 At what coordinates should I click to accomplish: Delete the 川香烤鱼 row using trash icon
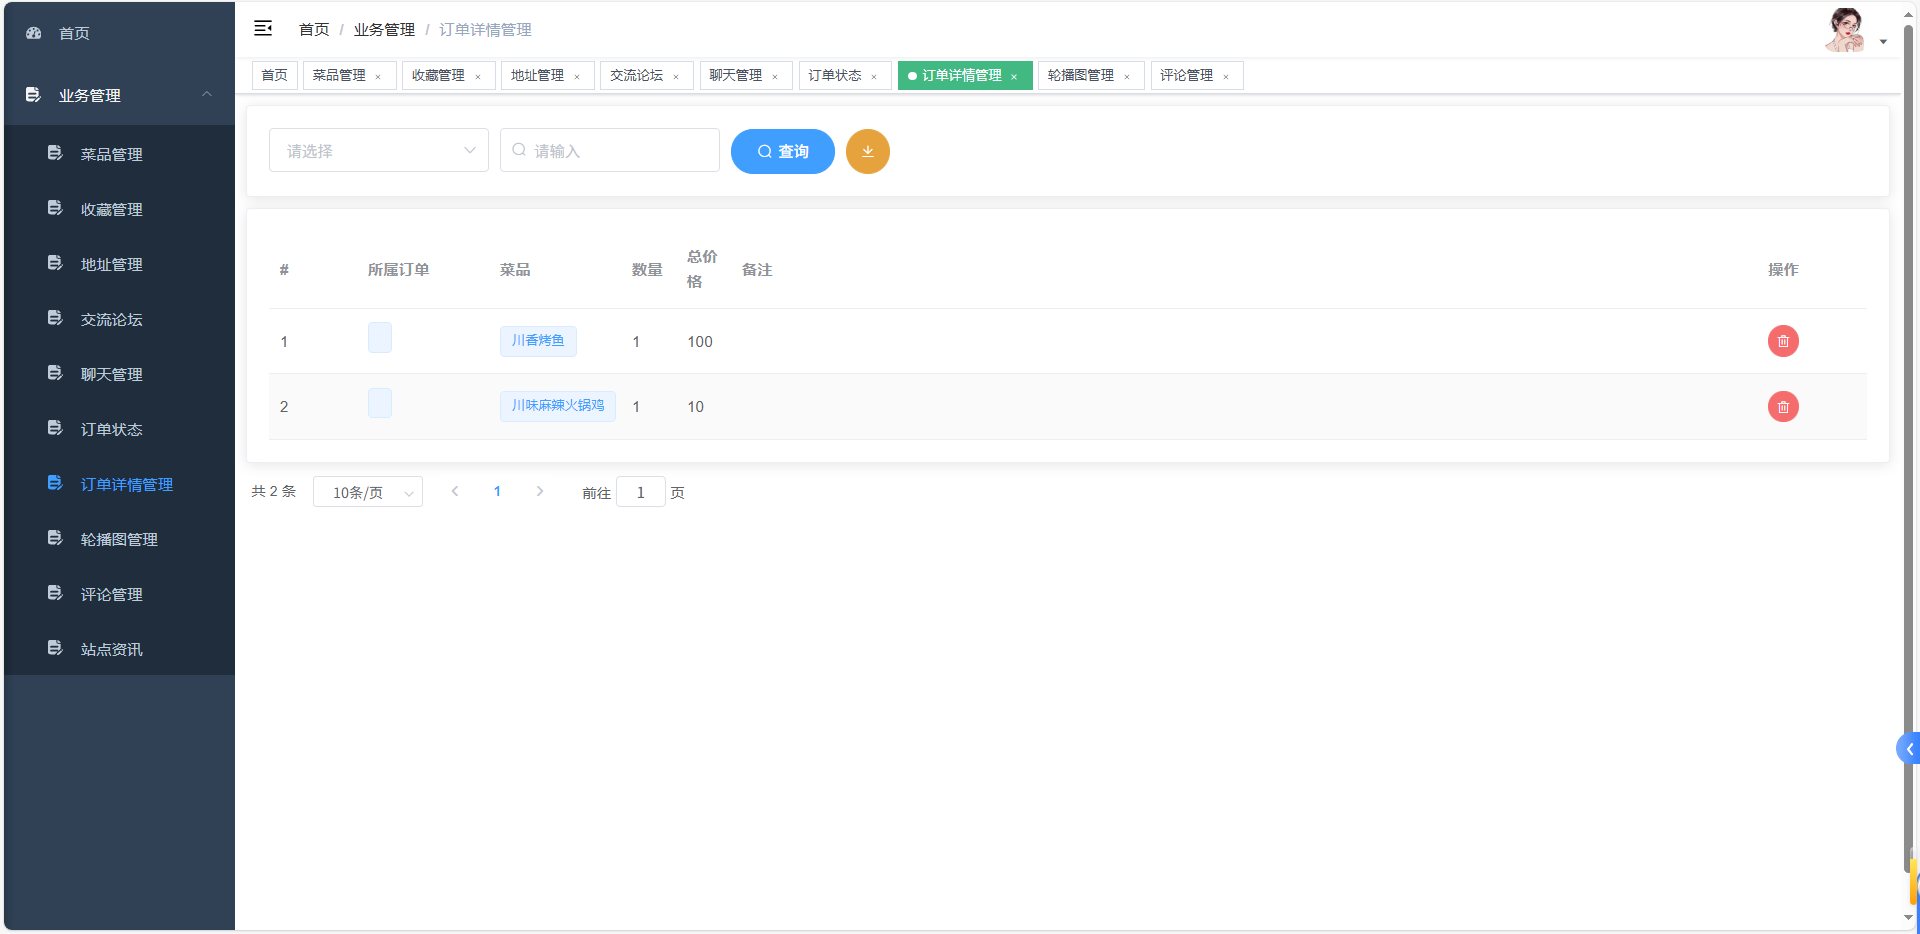point(1783,341)
